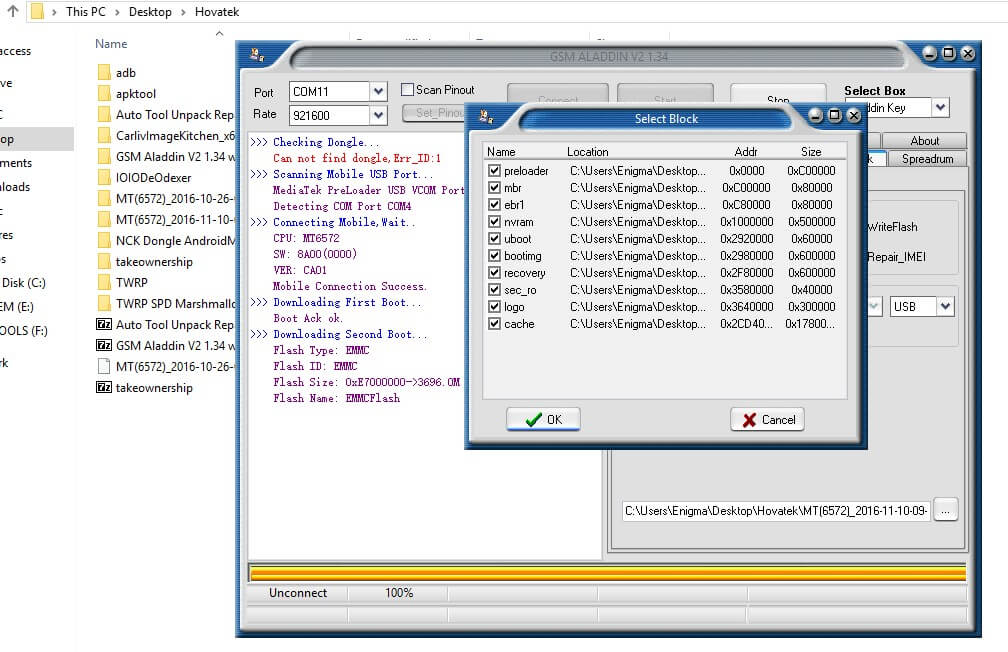Open the apktool folder icon

104,94
